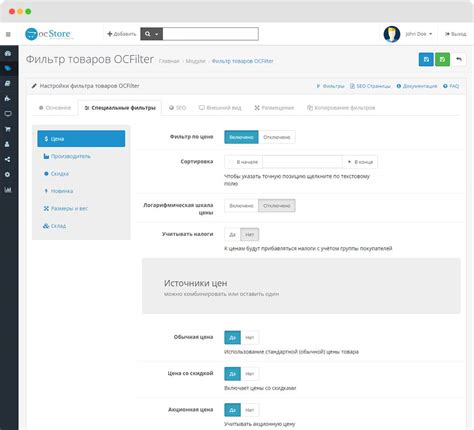Select Новинка in the side list

click(x=81, y=191)
